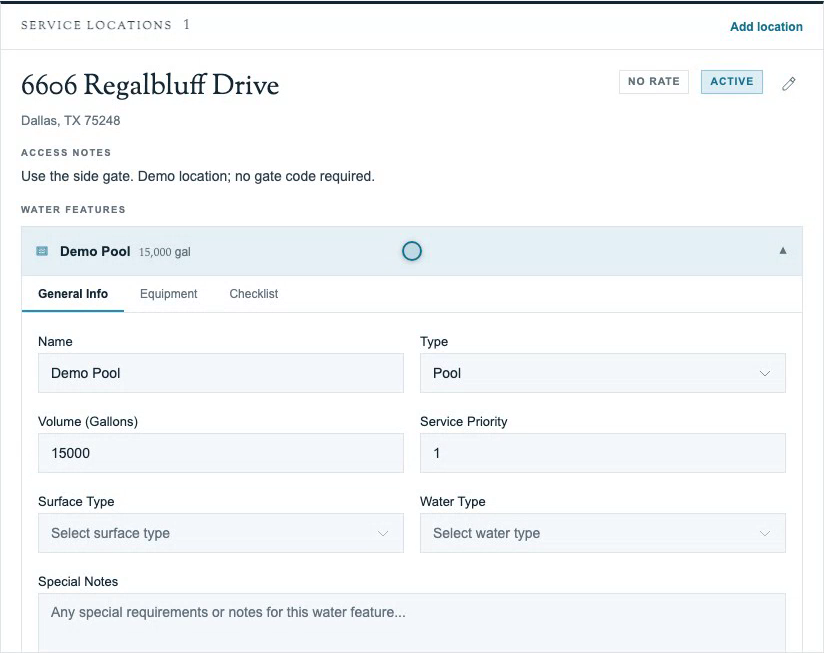
Task: Open the Type dropdown showing Pool
Action: [603, 373]
